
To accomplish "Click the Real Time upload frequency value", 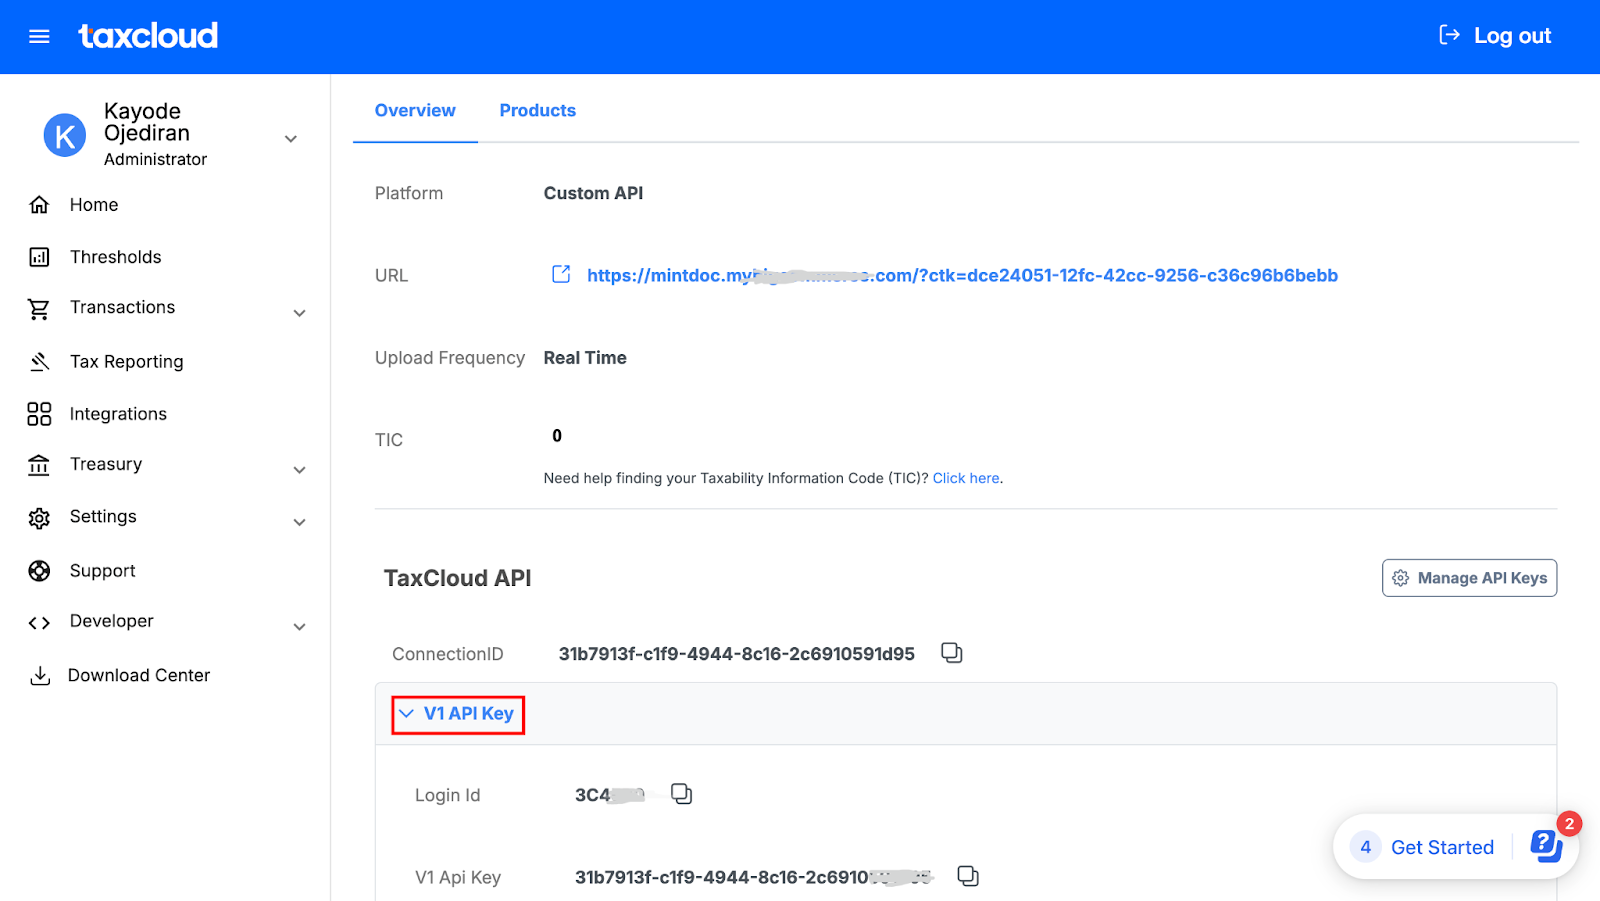I will [585, 358].
